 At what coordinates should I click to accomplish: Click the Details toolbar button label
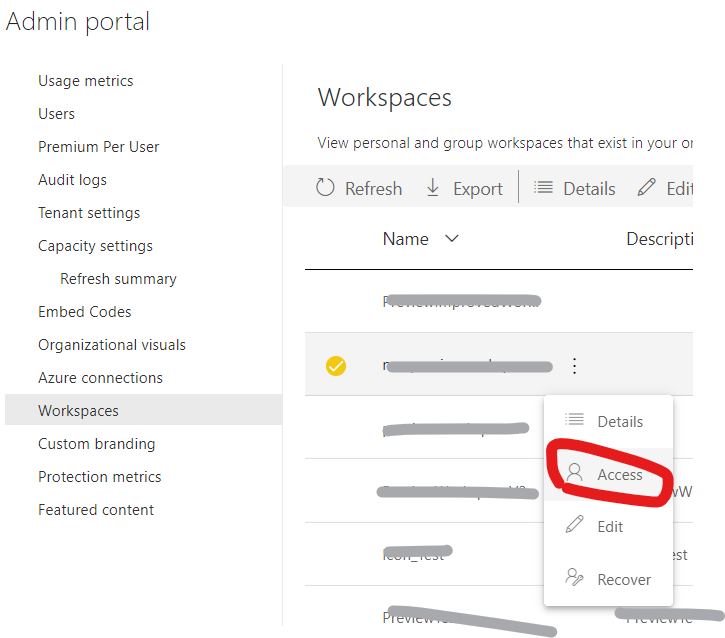(x=589, y=189)
